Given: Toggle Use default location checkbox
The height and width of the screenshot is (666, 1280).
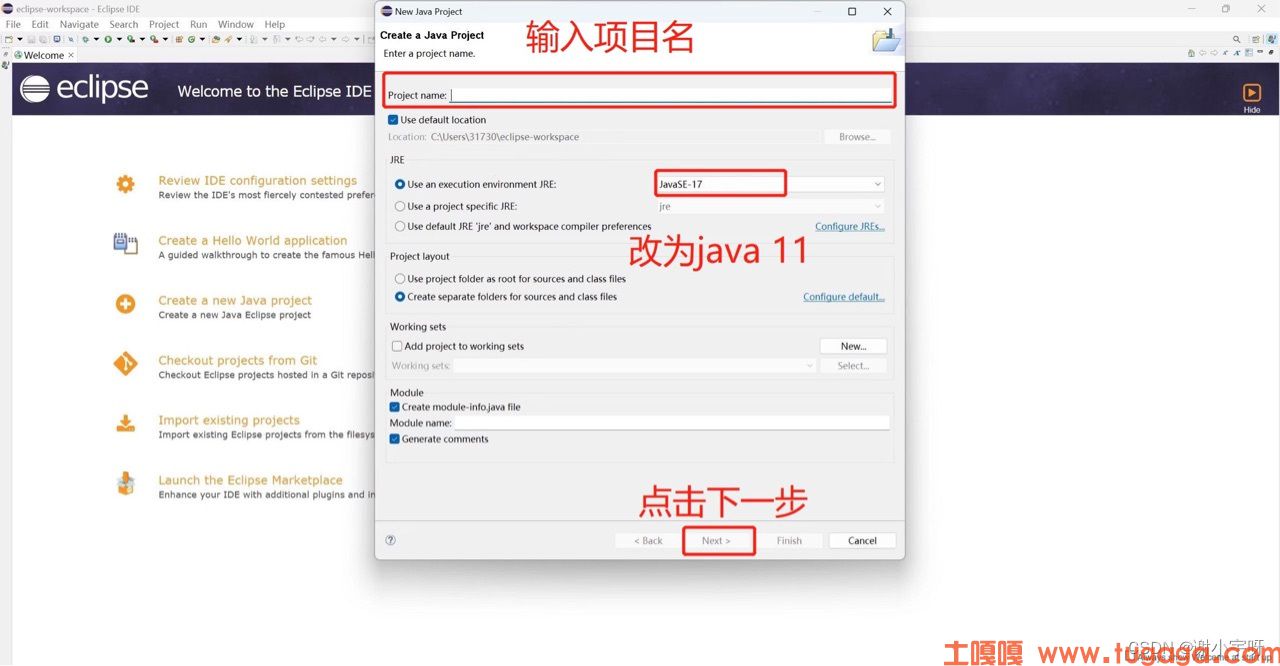Looking at the screenshot, I should [393, 120].
